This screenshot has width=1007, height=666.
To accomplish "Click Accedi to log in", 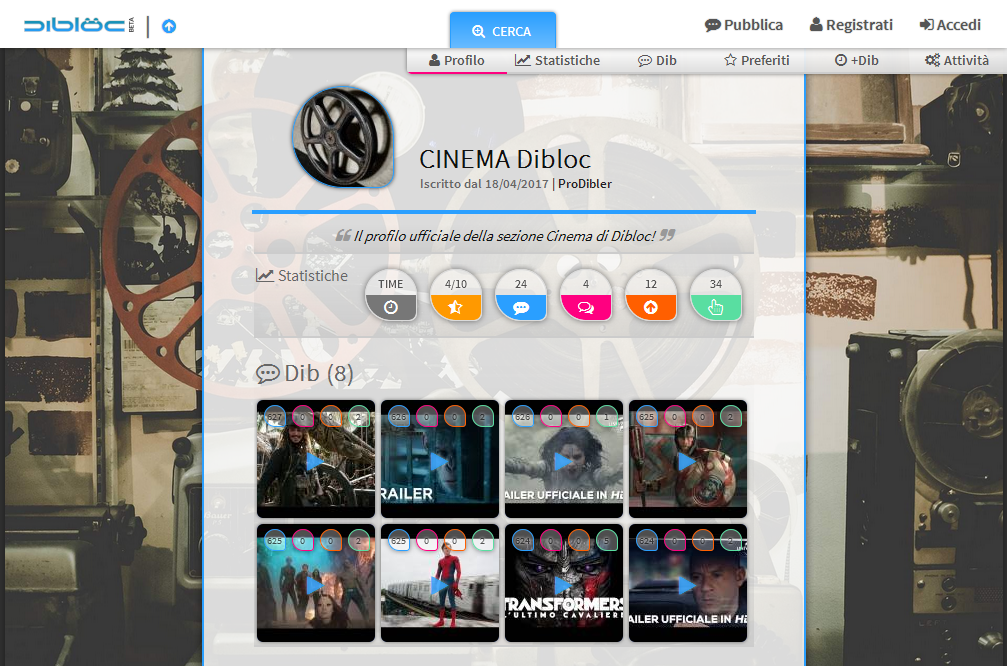I will pos(950,25).
